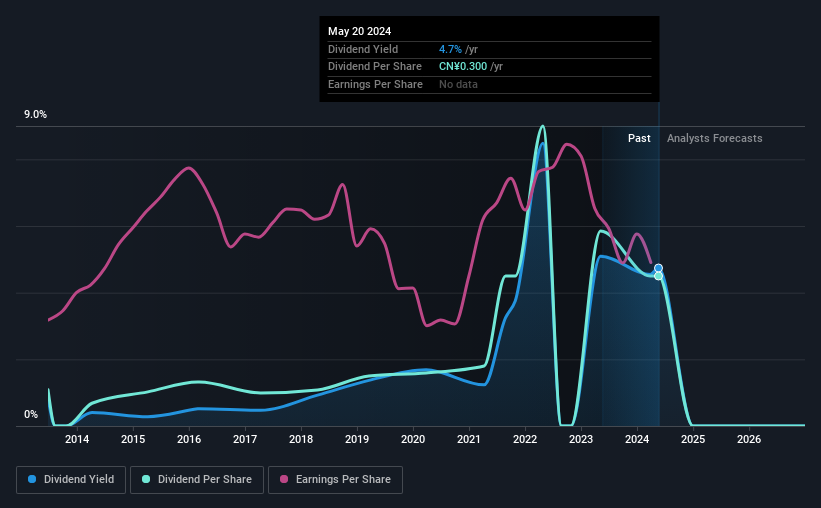Screen dimensions: 821x508
Task: Click the 9.0% y-axis label
Action: pyautogui.click(x=35, y=114)
